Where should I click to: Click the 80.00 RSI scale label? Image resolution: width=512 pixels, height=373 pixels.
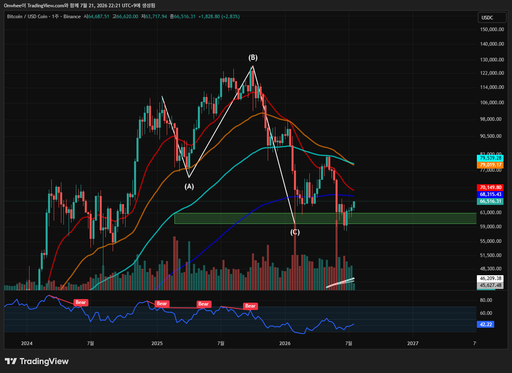click(486, 300)
